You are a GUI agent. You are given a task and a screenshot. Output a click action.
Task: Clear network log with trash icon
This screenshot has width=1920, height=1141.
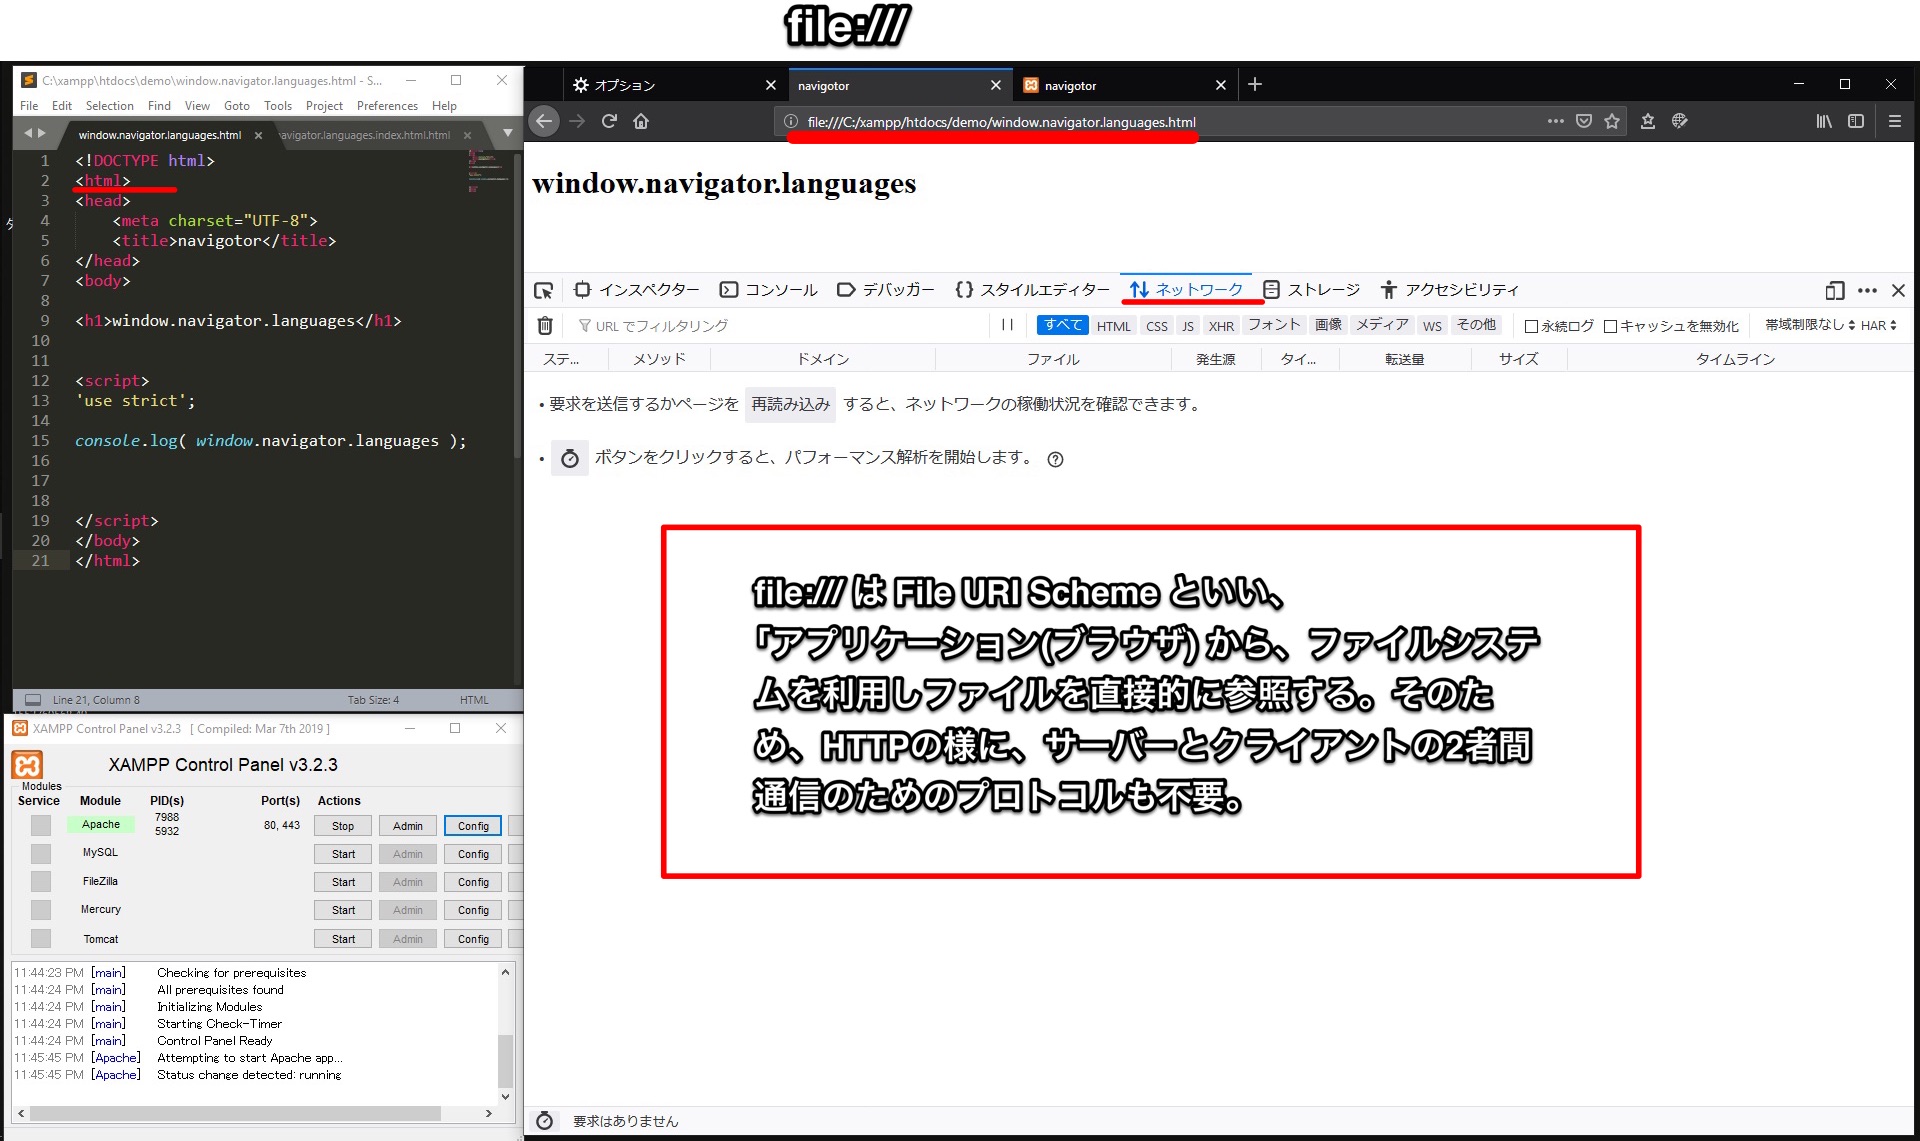pyautogui.click(x=545, y=325)
